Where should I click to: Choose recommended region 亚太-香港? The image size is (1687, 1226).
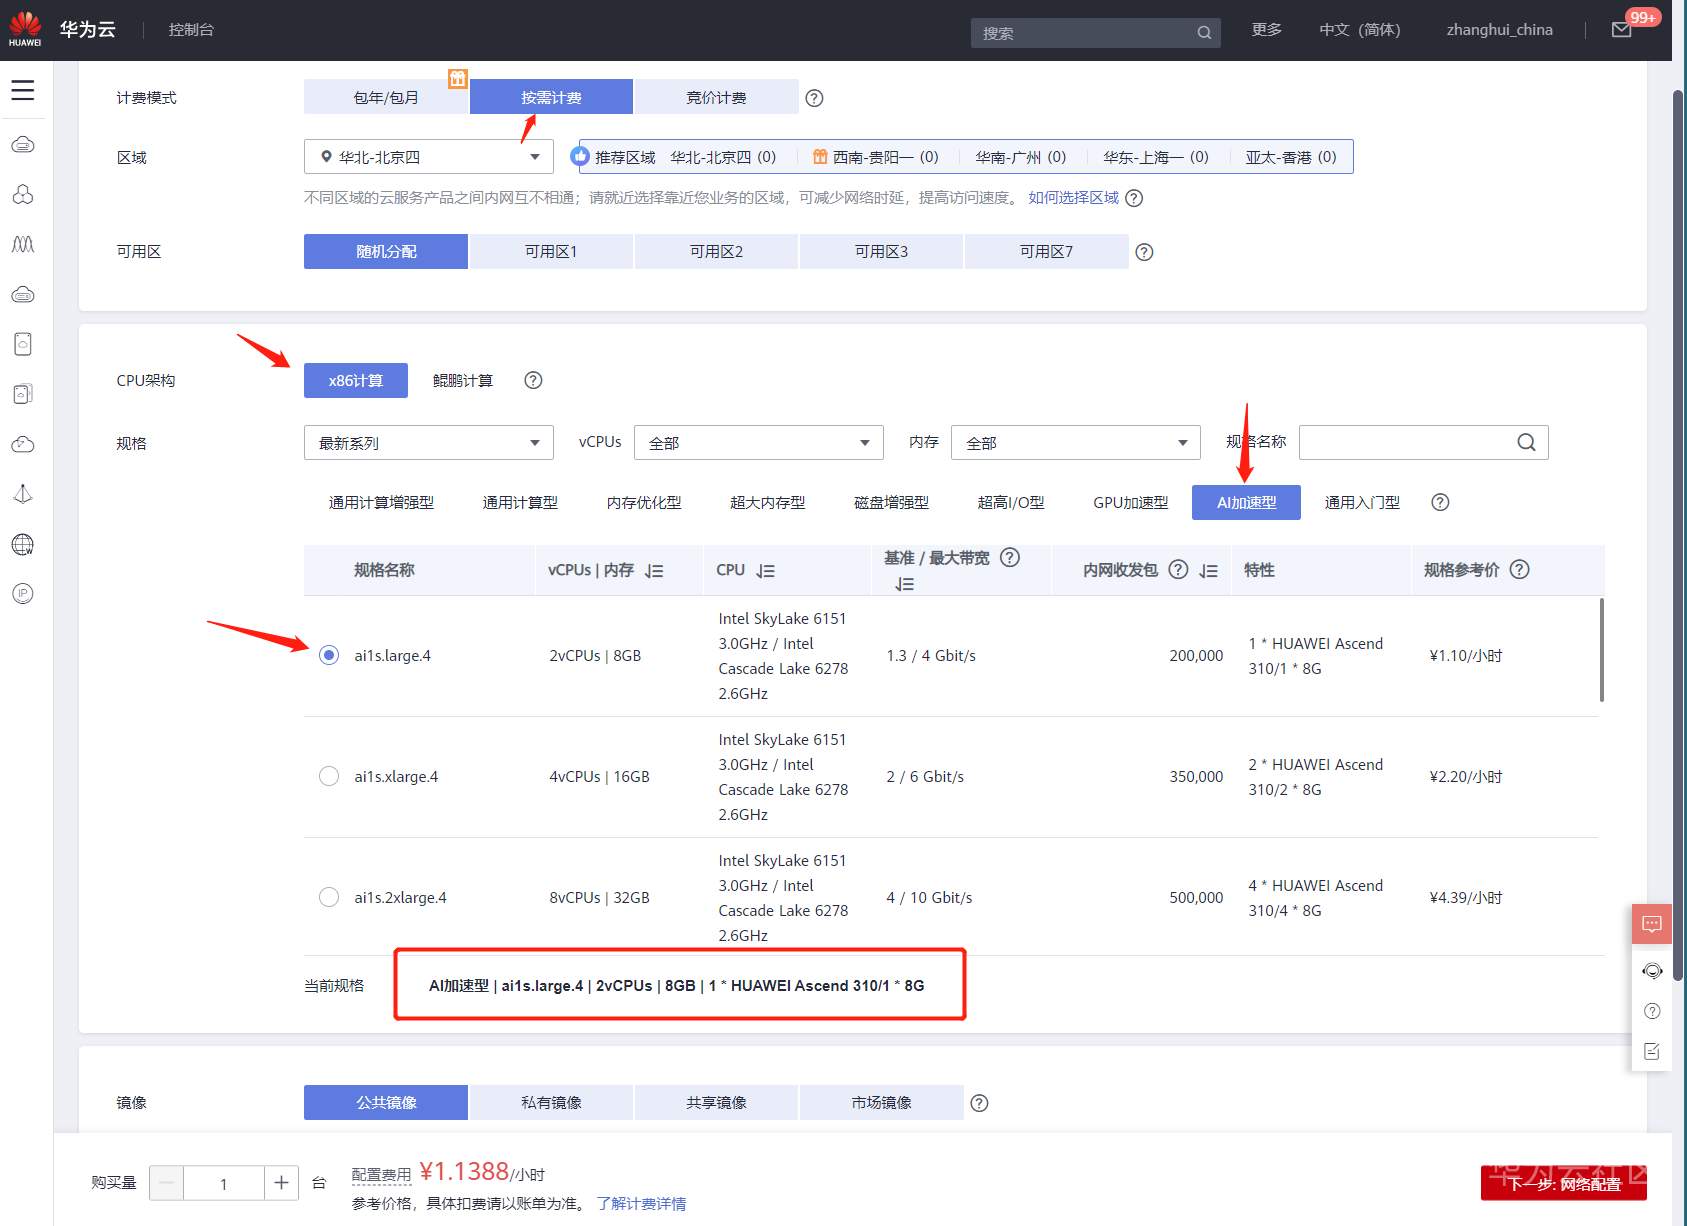[1291, 157]
